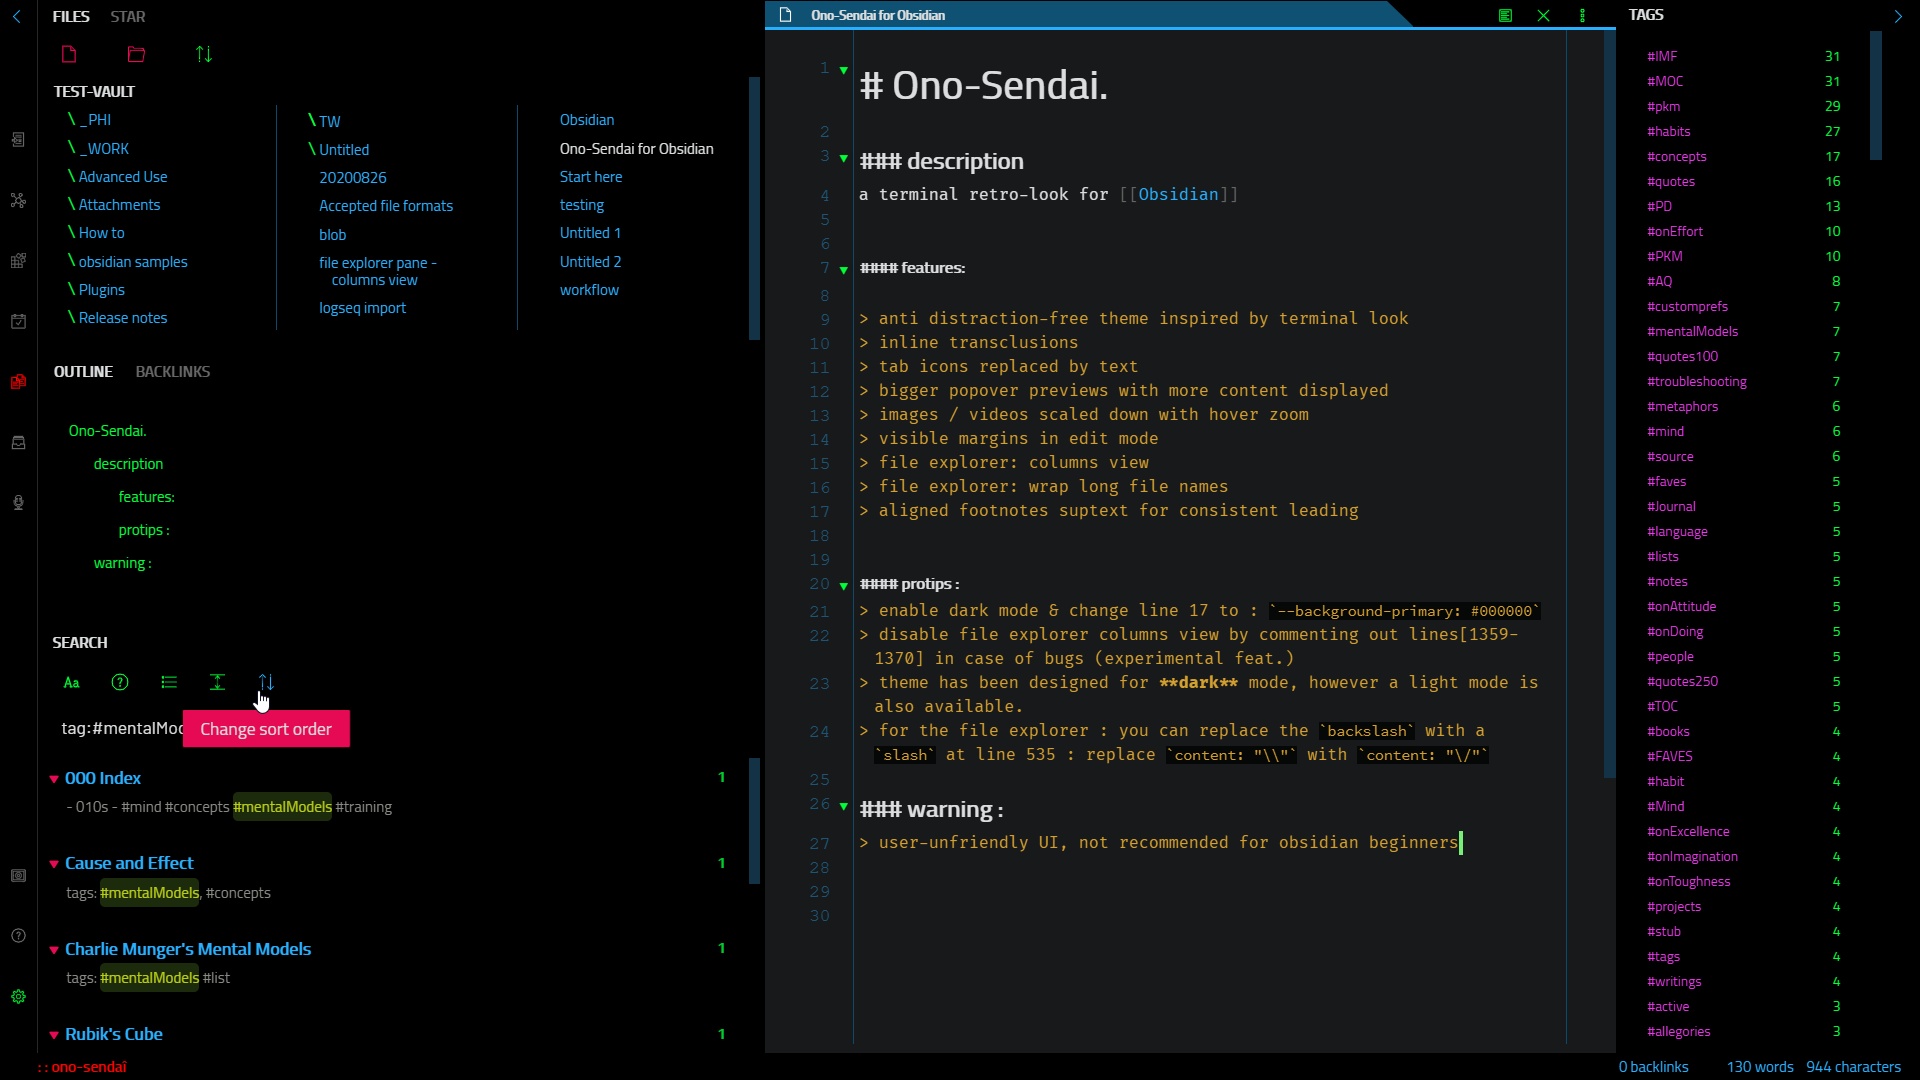Click the audio recorder microphone icon
Screen dimensions: 1920x1080
point(18,502)
